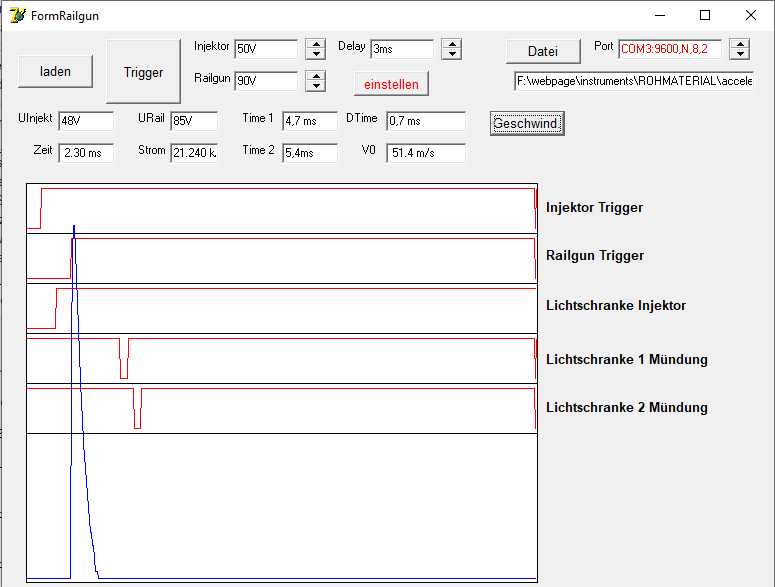Step Port selection up

(x=739, y=44)
